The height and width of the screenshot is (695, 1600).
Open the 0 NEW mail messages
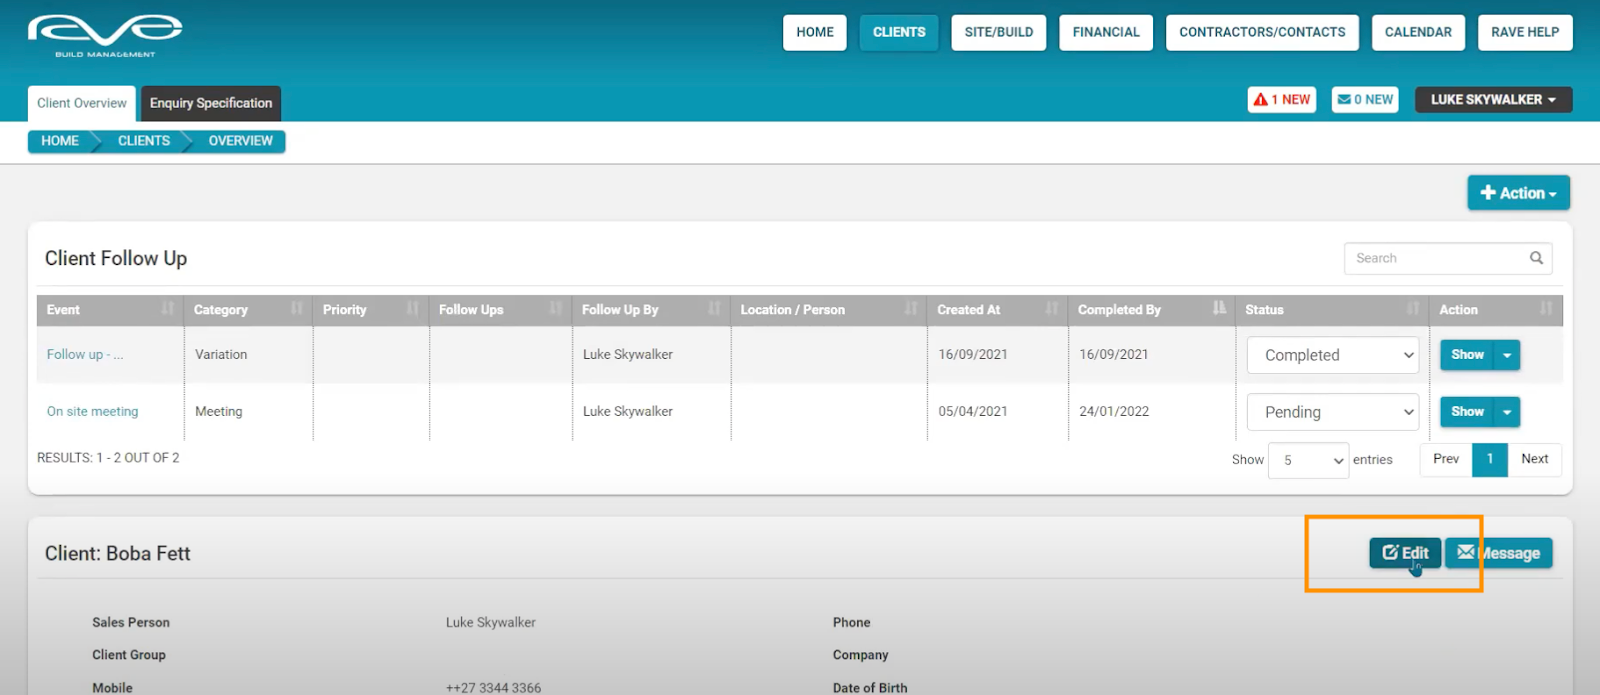coord(1365,100)
